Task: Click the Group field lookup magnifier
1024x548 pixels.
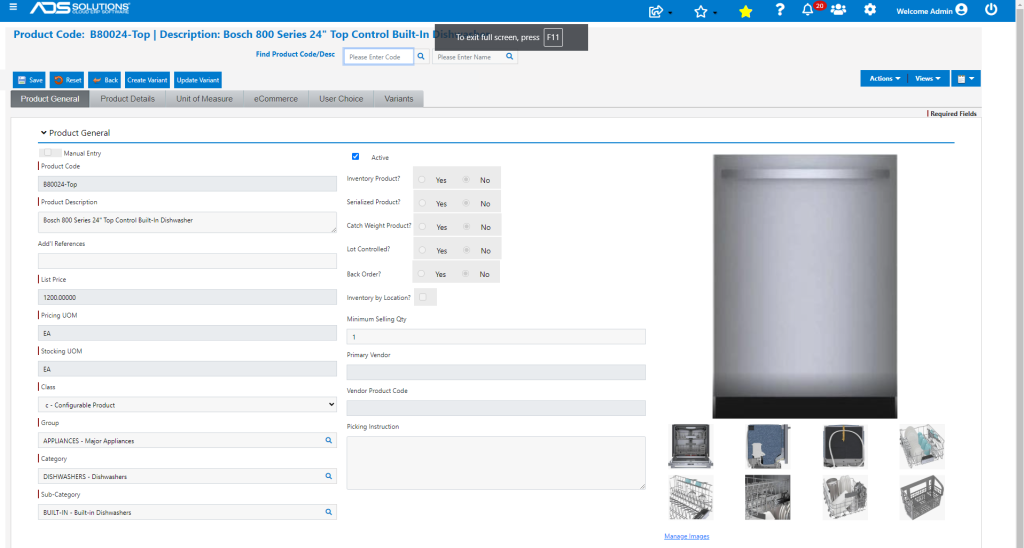Action: [328, 440]
